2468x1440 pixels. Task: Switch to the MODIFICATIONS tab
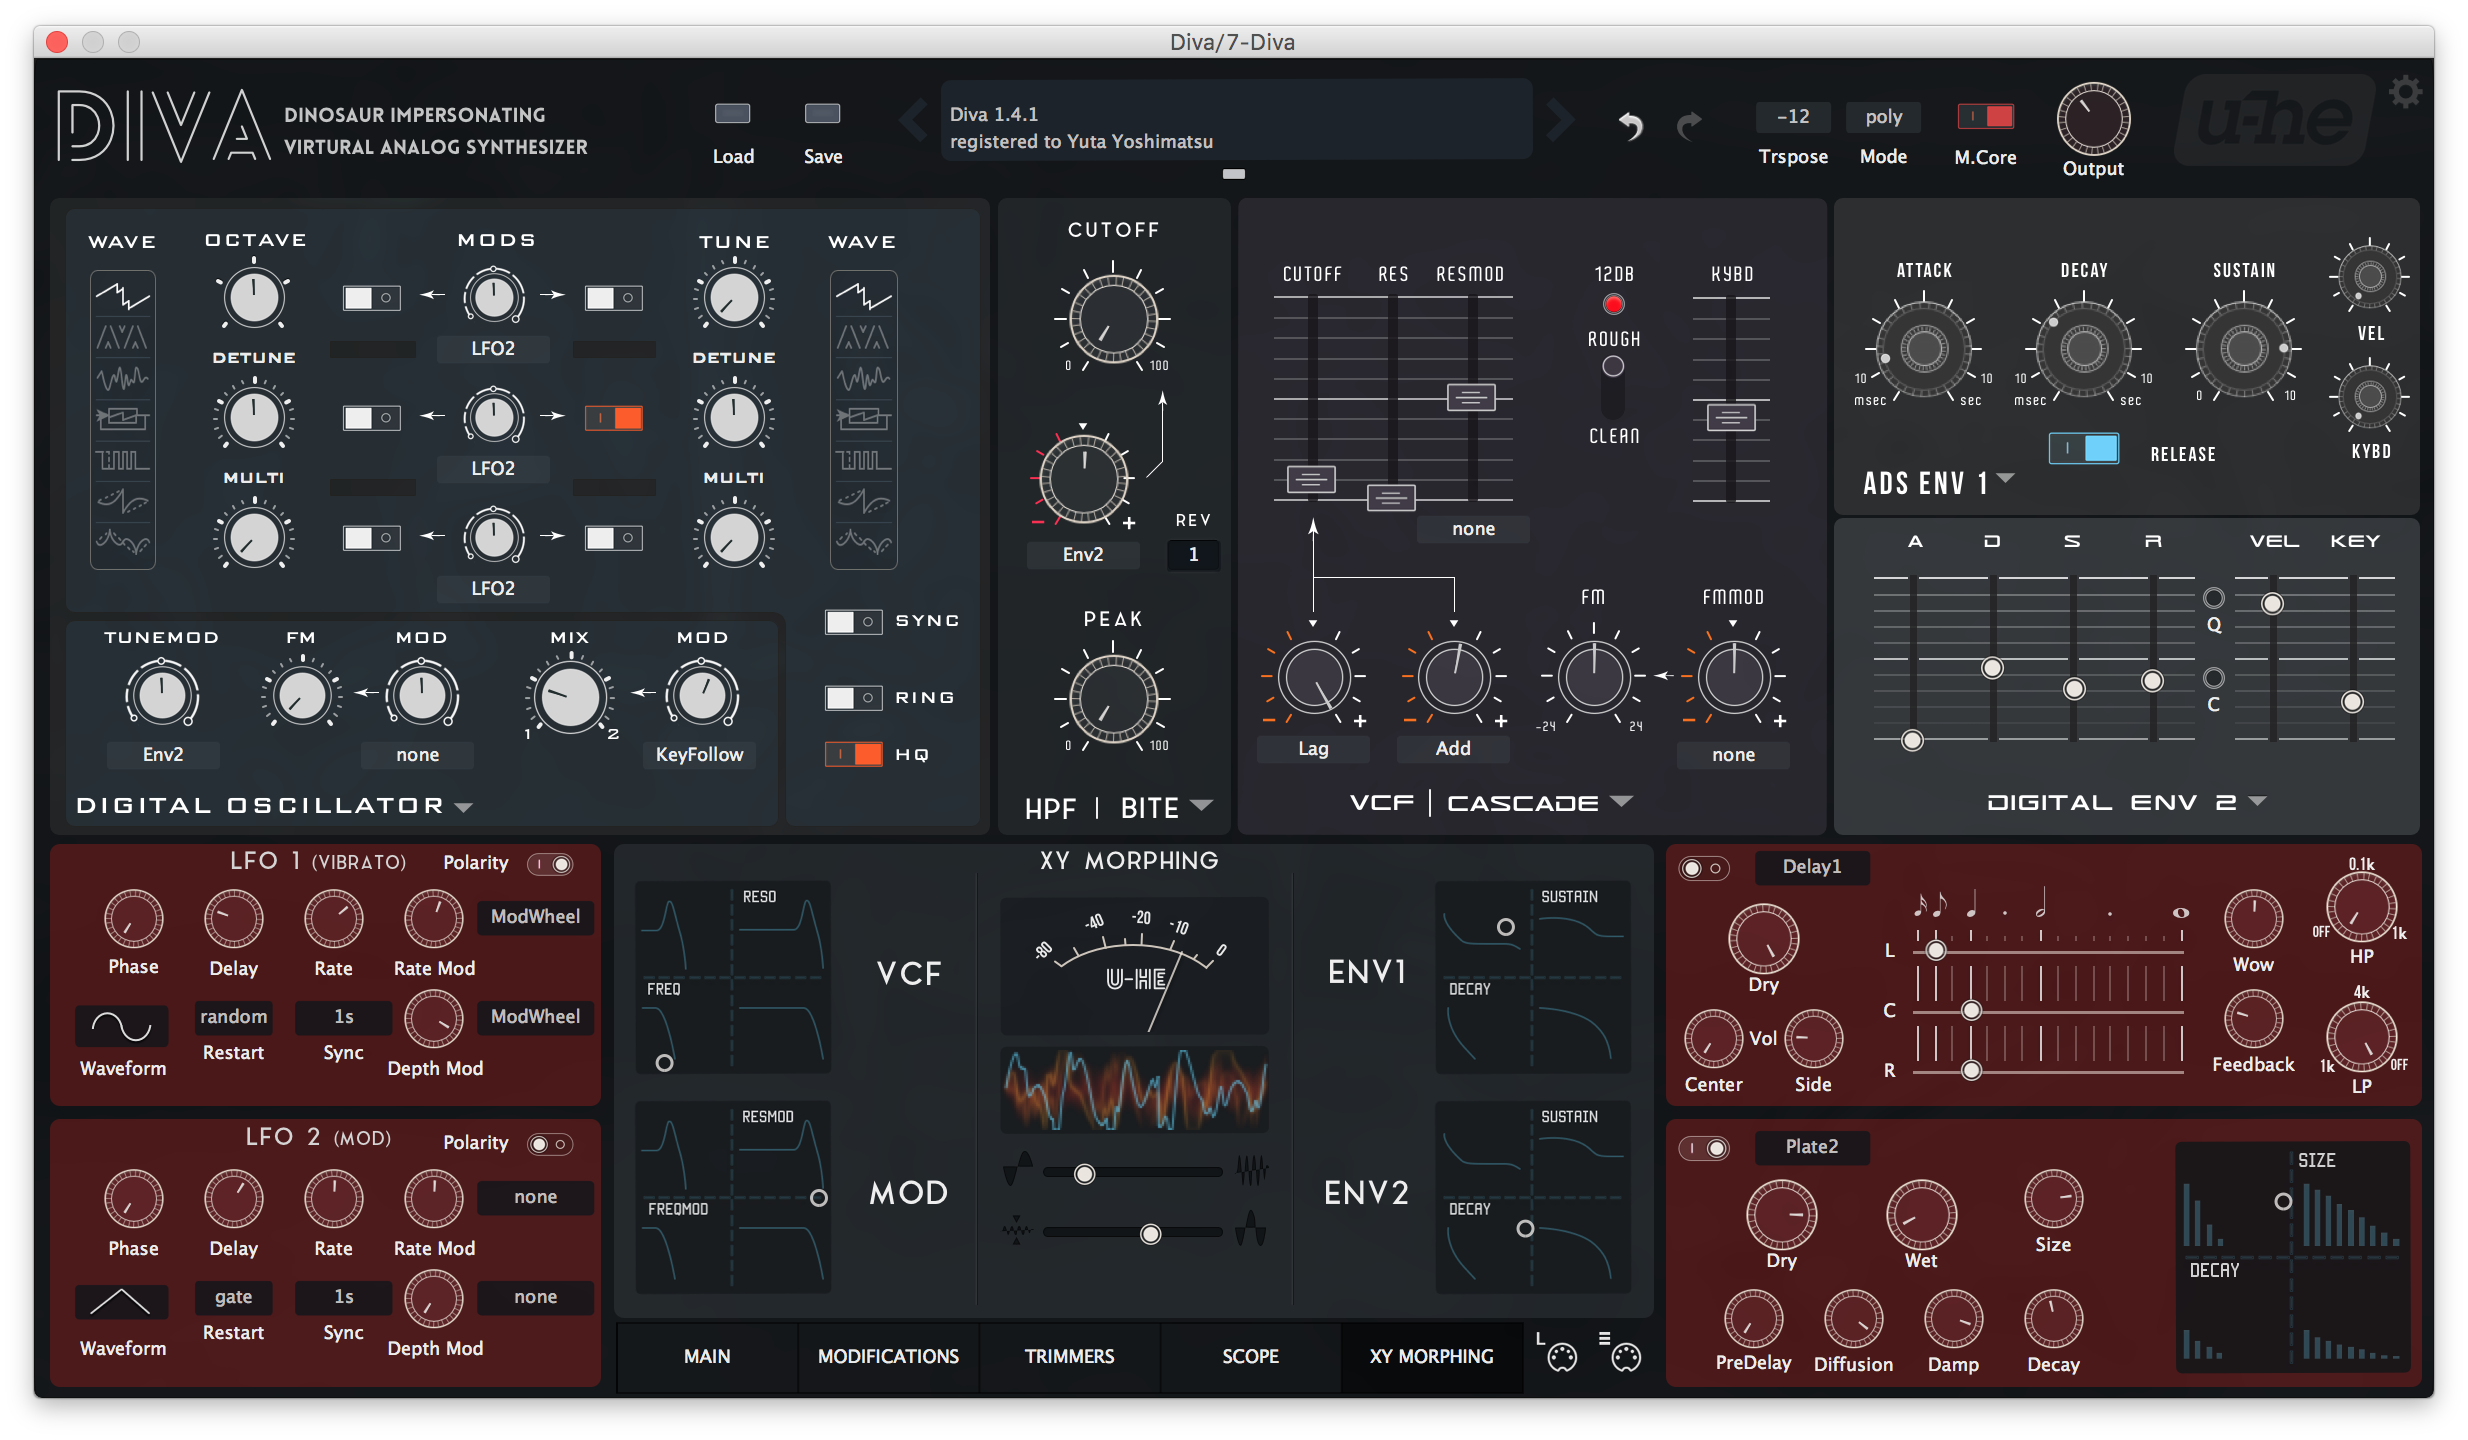[x=888, y=1357]
